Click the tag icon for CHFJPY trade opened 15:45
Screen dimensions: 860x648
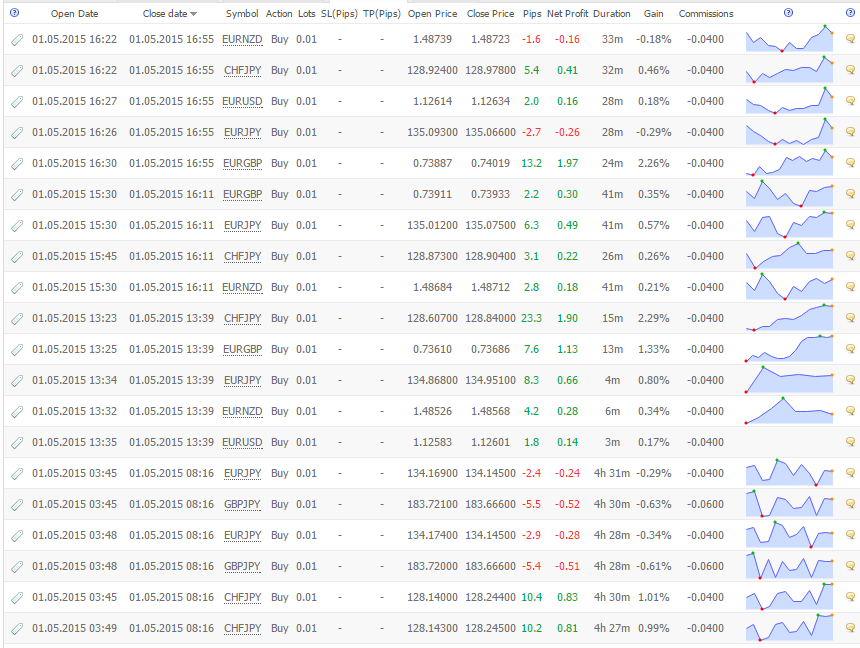[17, 256]
